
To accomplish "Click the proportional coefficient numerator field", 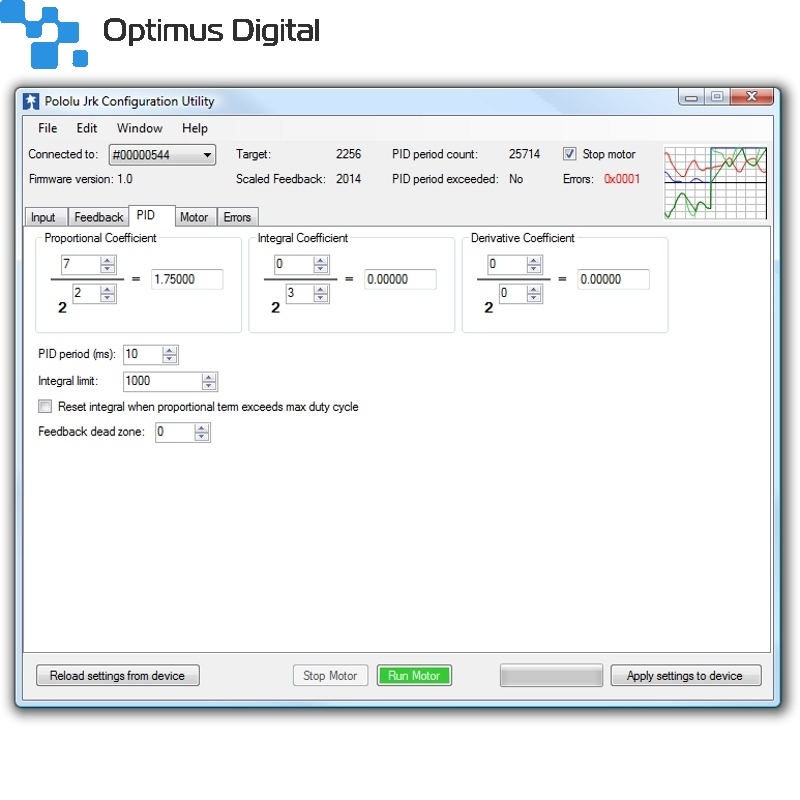I will click(x=80, y=264).
